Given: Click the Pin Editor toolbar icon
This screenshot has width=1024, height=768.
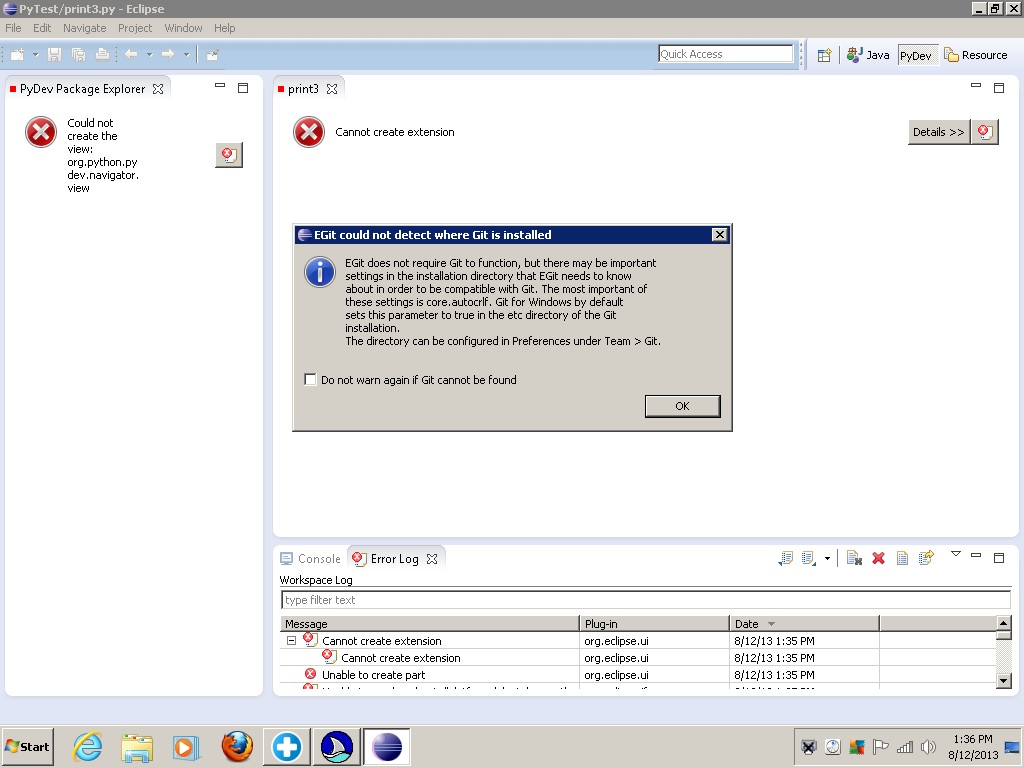Looking at the screenshot, I should (212, 55).
